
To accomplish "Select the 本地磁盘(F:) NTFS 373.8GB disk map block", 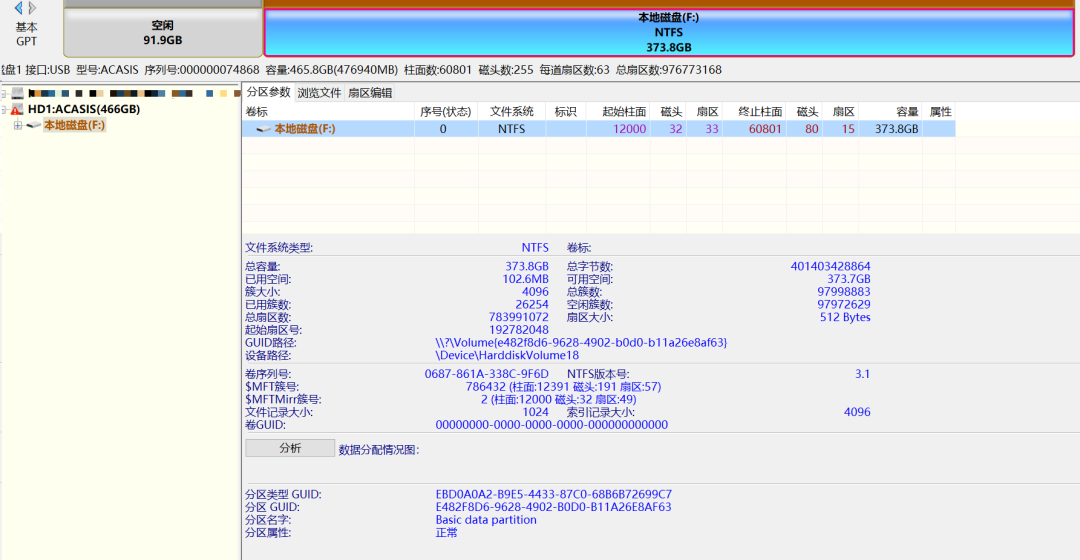I will click(669, 32).
